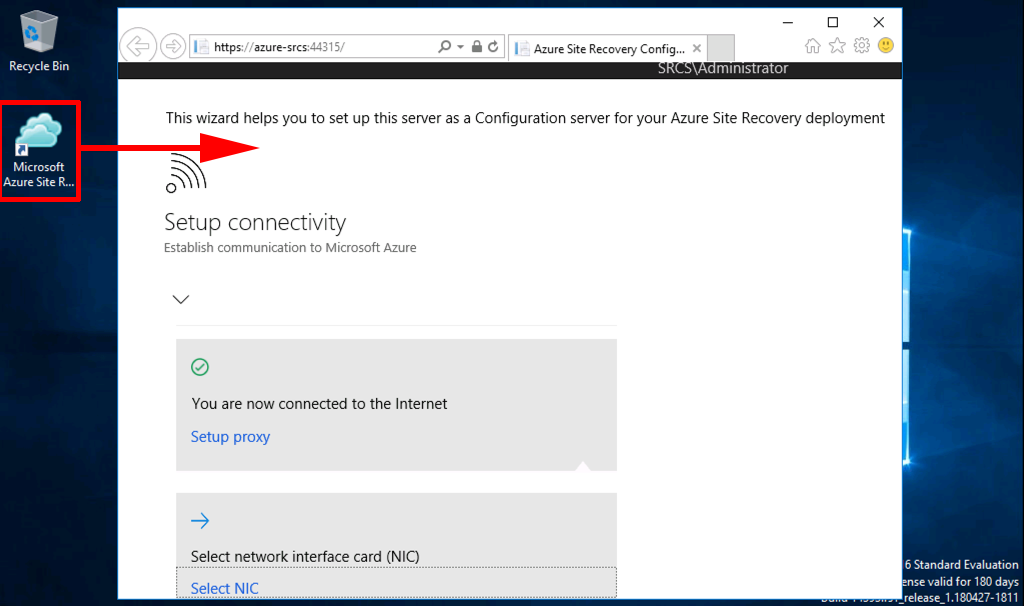Screen dimensions: 1024x606
Task: Click the Setup proxy link
Action: coord(230,437)
